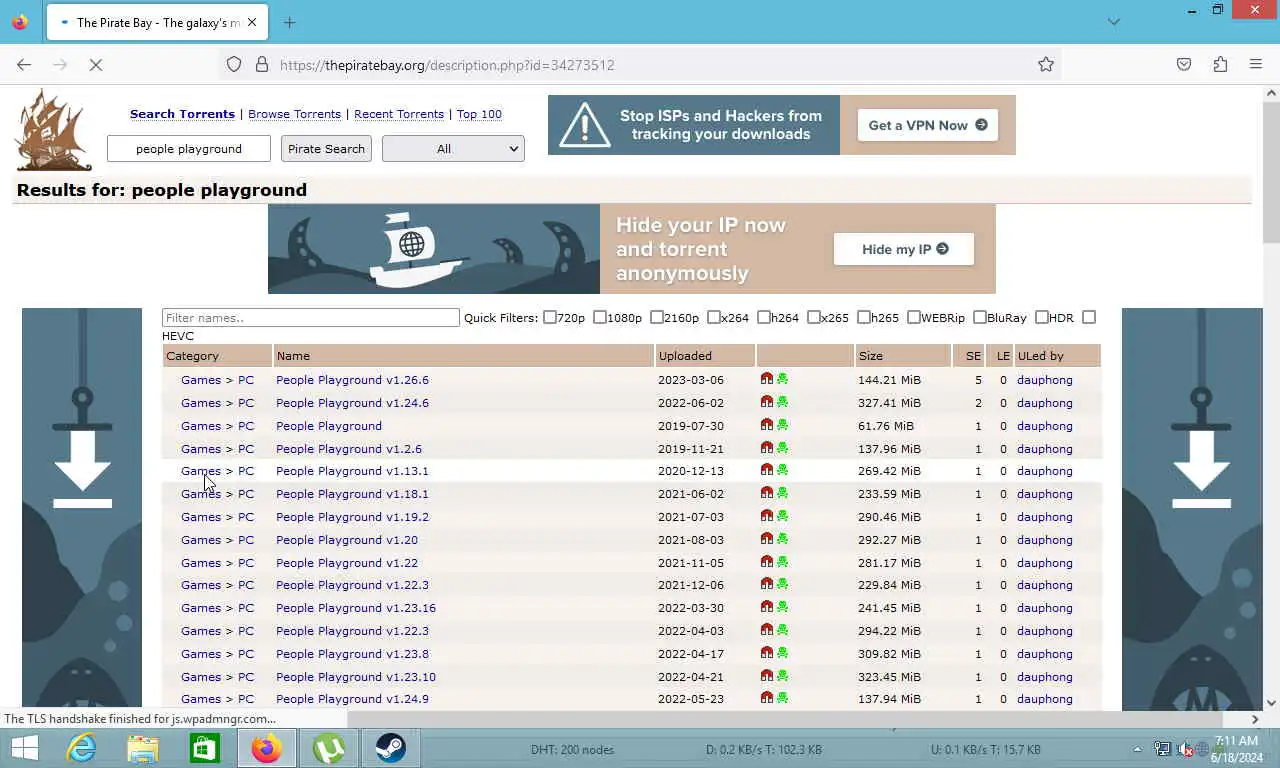Click the Pirate Bay ship logo
Screen dimensions: 1280x768
53,130
